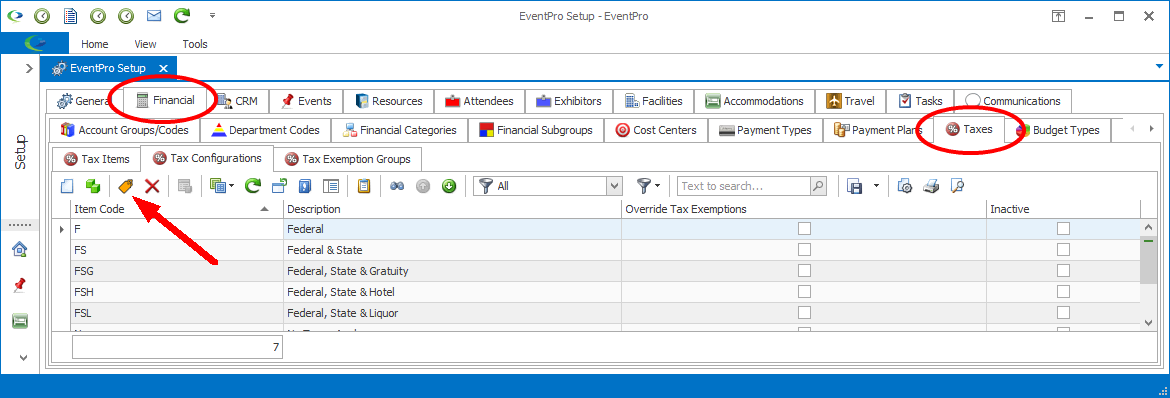Click the magnifier button in search box
The height and width of the screenshot is (398, 1170).
point(818,186)
